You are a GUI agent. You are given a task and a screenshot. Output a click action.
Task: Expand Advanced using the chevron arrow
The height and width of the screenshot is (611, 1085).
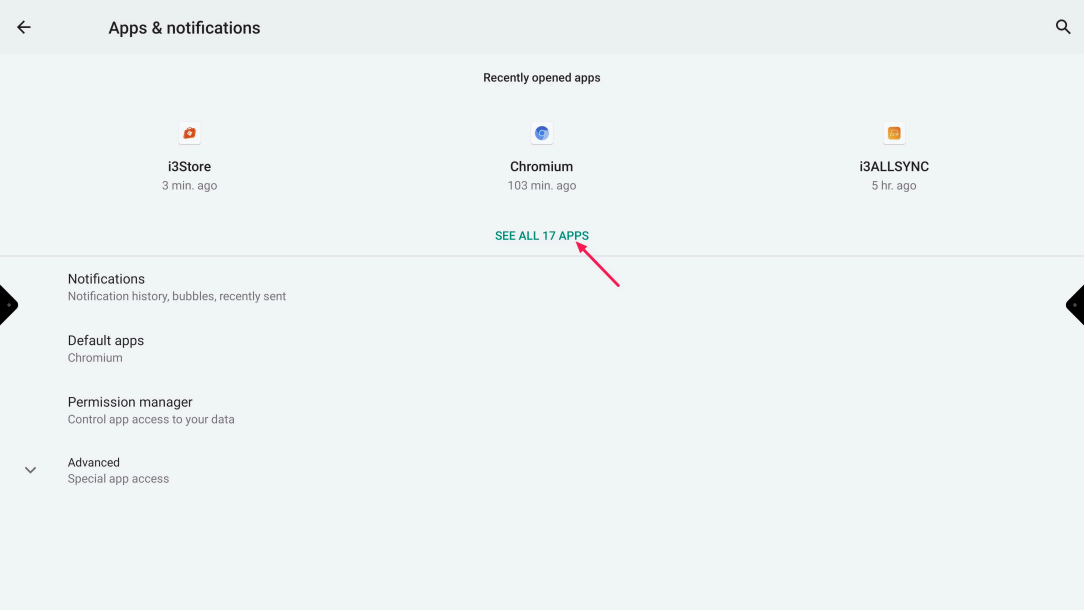point(31,470)
